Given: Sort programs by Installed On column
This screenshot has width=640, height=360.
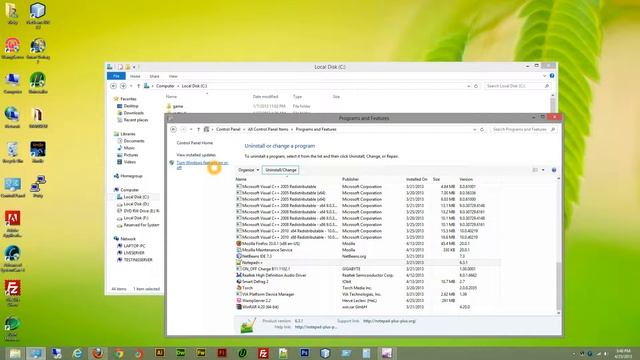Looking at the screenshot, I should 416,179.
